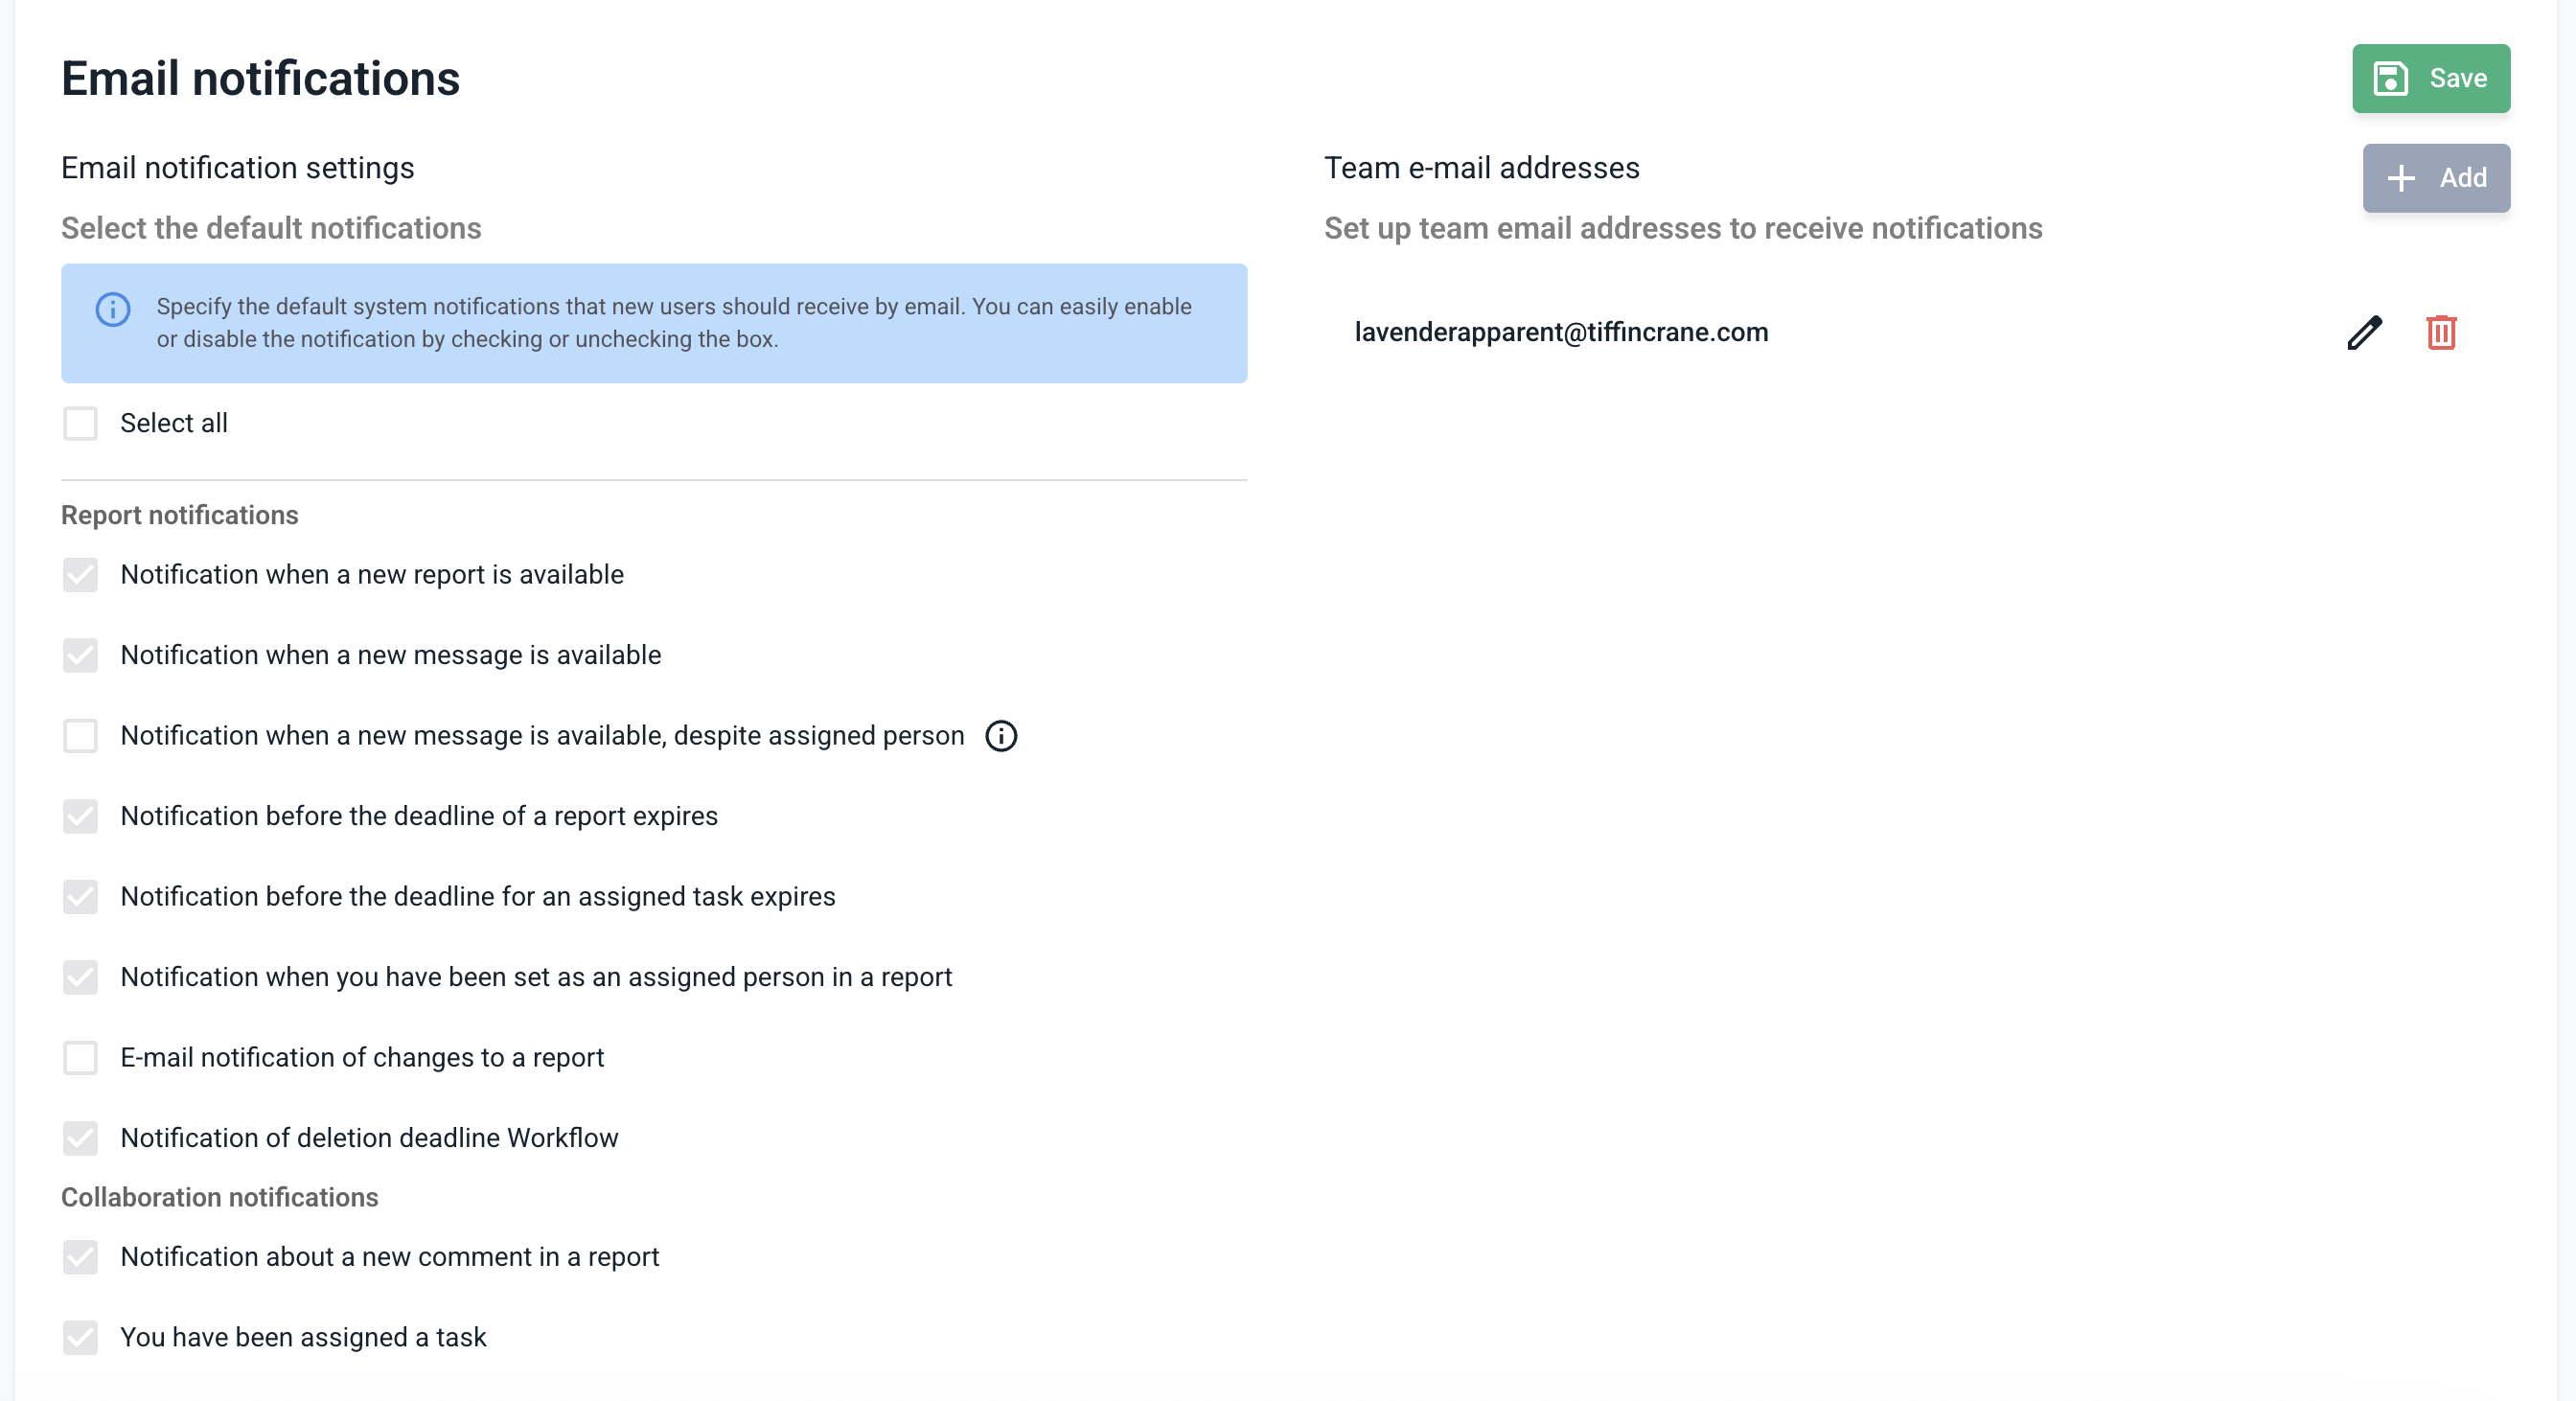The width and height of the screenshot is (2576, 1401).
Task: Add a new team e-mail address
Action: (2436, 178)
